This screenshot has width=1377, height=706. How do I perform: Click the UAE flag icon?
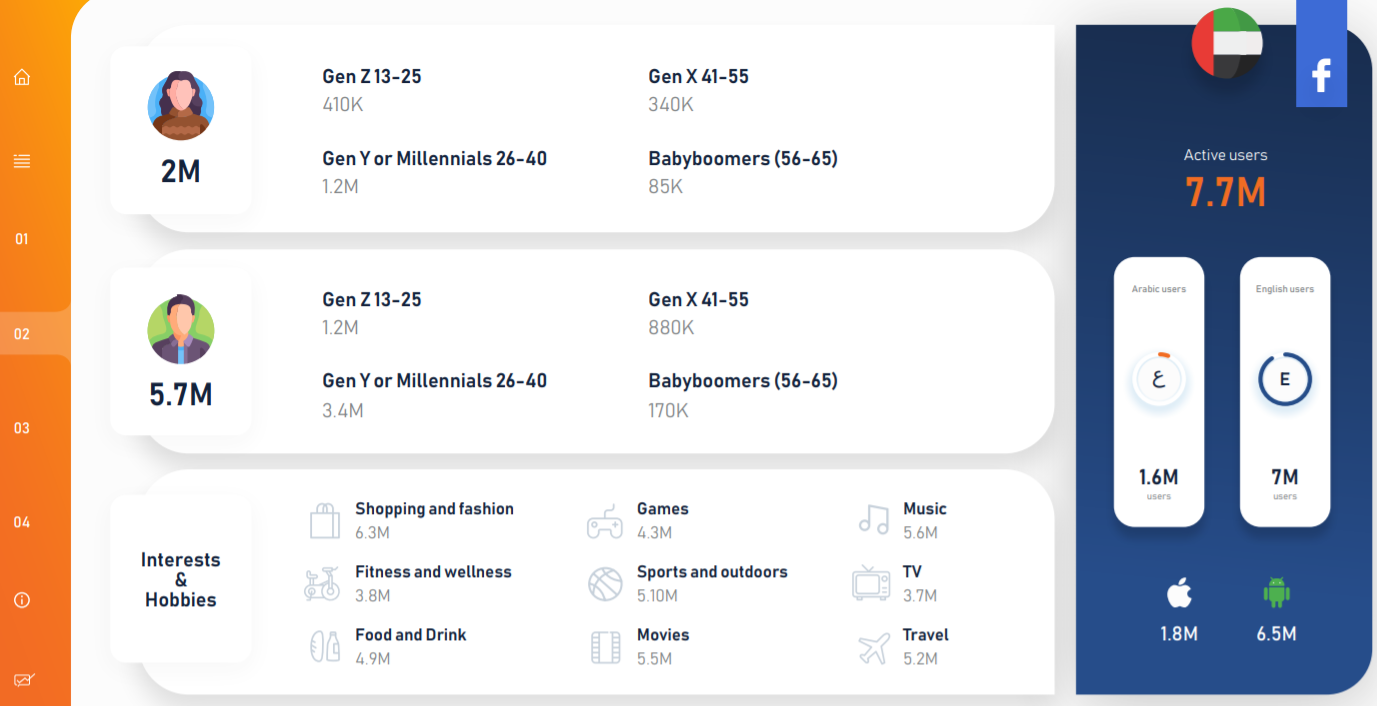1226,43
